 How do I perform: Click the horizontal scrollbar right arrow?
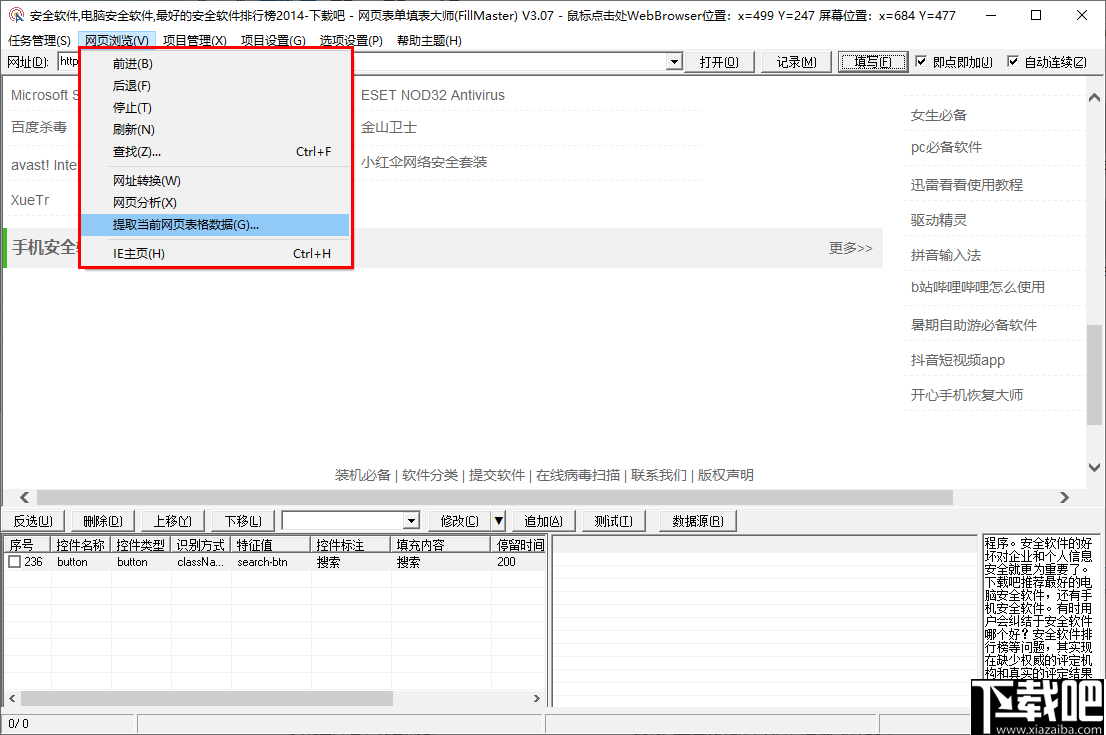point(1064,497)
